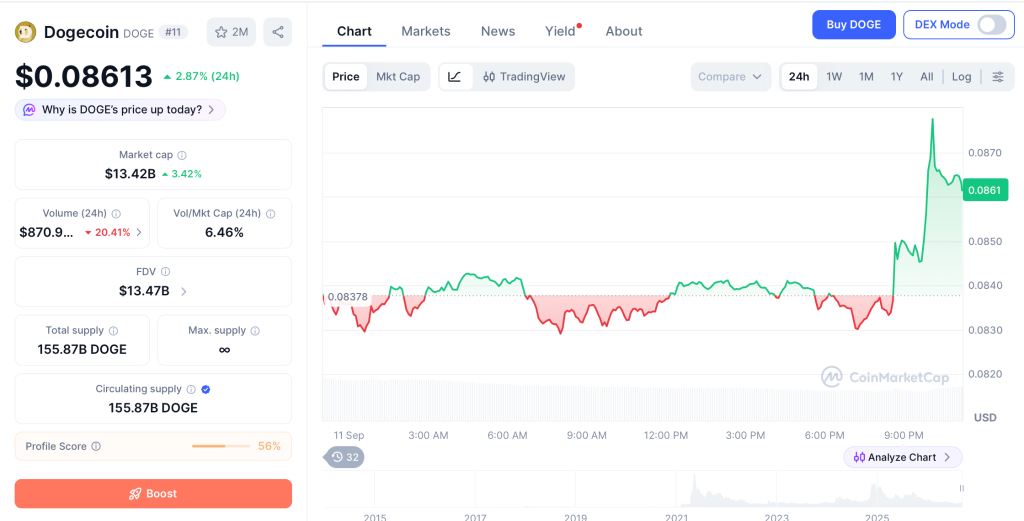Click the Profile Score progress bar

click(221, 447)
